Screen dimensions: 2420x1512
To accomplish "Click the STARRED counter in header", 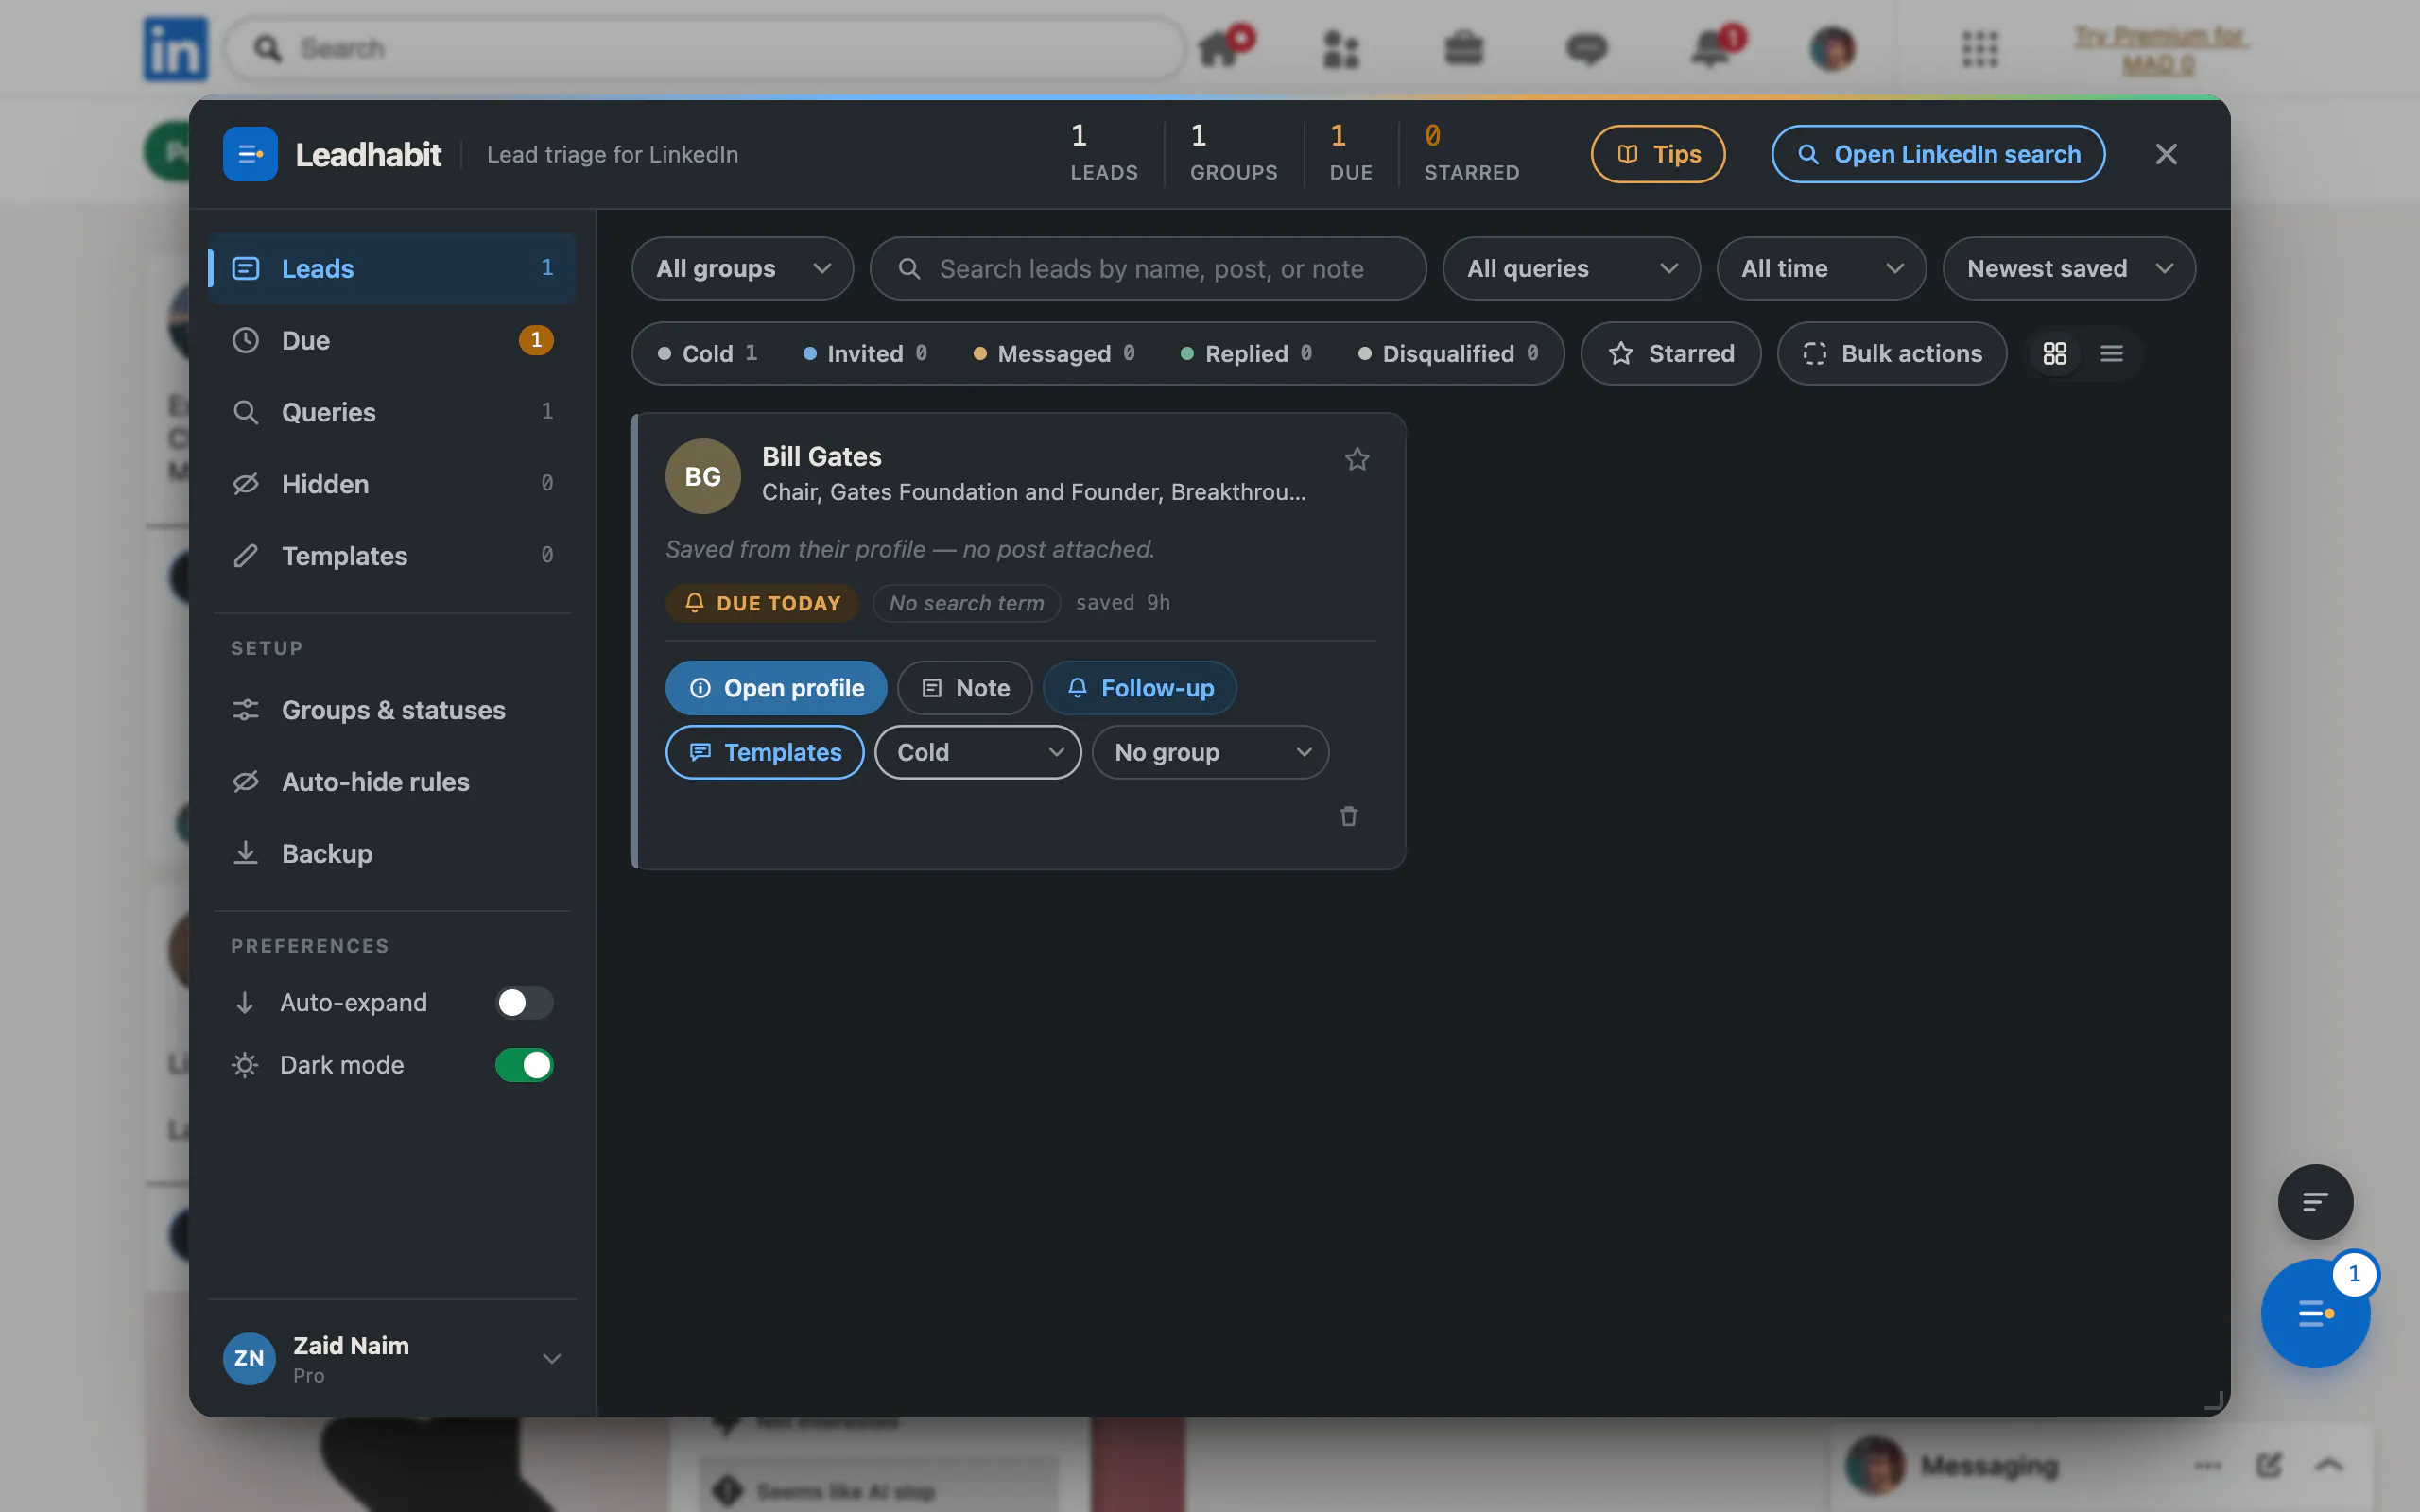I will tap(1472, 153).
